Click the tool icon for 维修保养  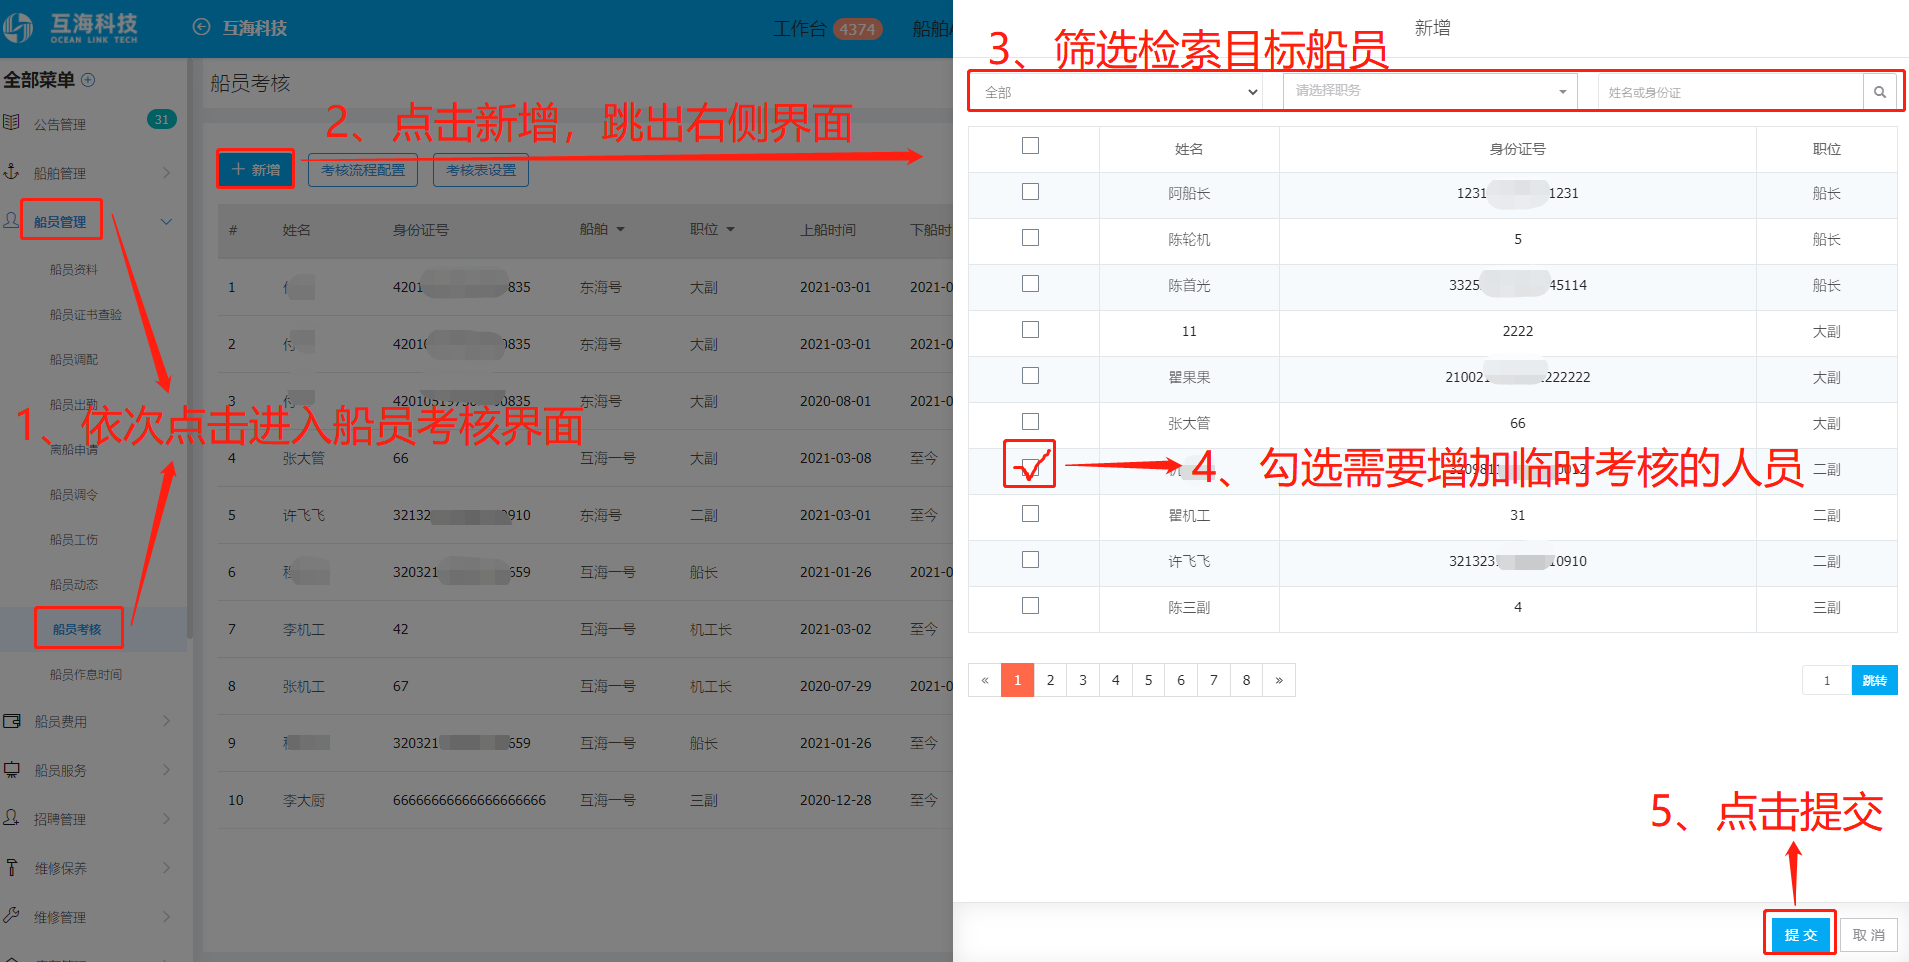pyautogui.click(x=12, y=867)
